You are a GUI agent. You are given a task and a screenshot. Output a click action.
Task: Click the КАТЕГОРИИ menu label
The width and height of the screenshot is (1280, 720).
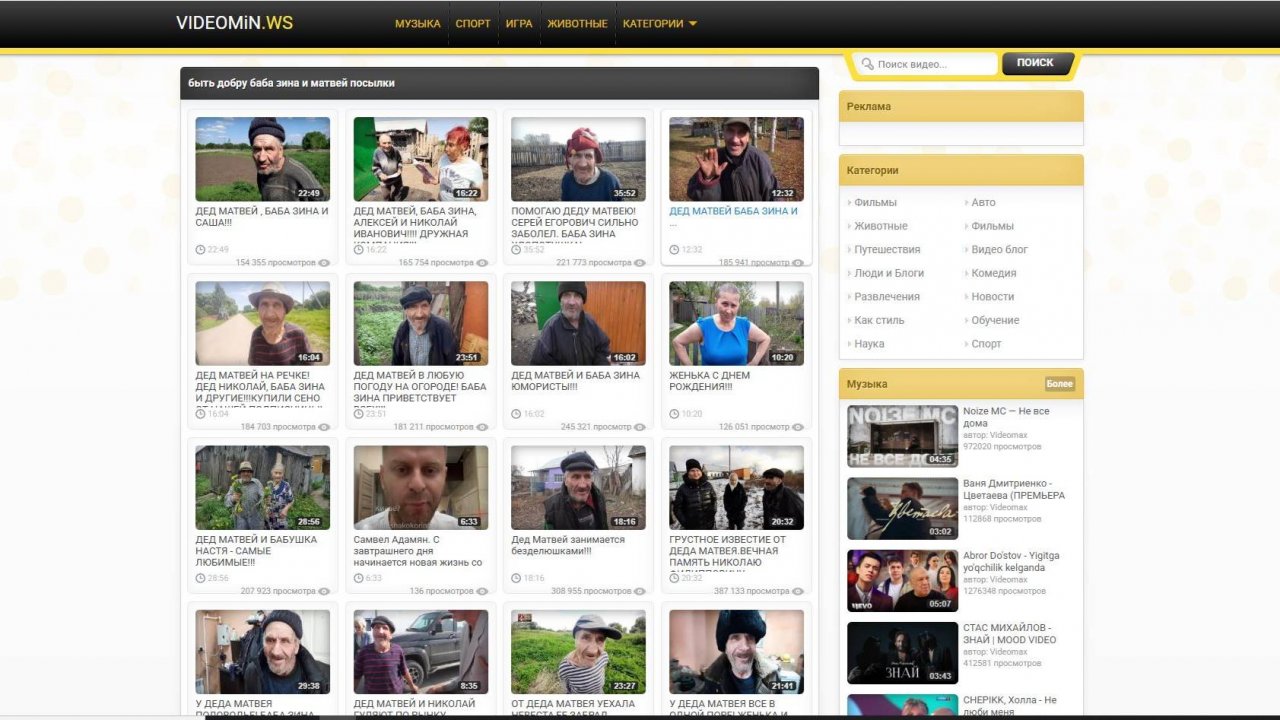pos(653,24)
